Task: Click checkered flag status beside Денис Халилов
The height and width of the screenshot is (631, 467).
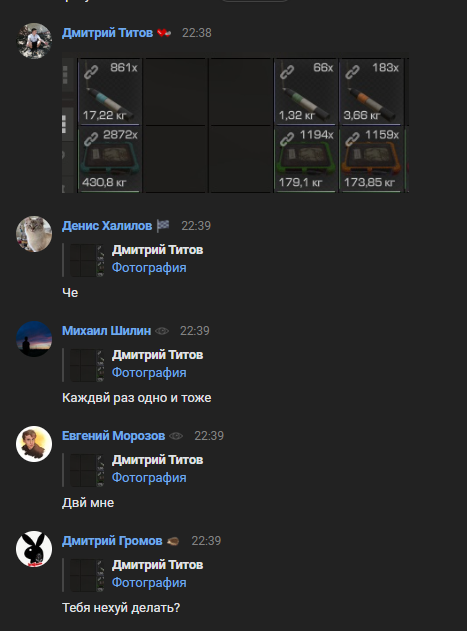Action: [163, 226]
